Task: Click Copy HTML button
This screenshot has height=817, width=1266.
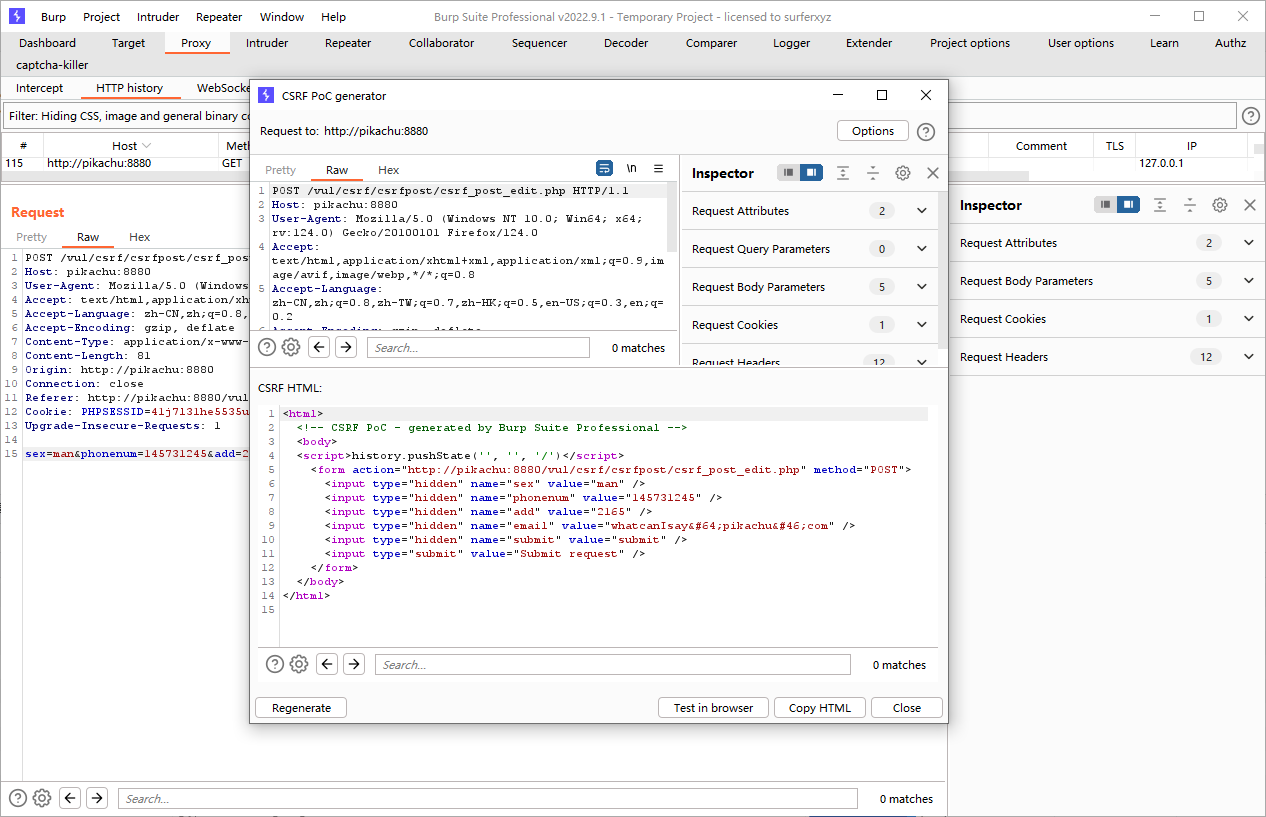Action: 820,707
